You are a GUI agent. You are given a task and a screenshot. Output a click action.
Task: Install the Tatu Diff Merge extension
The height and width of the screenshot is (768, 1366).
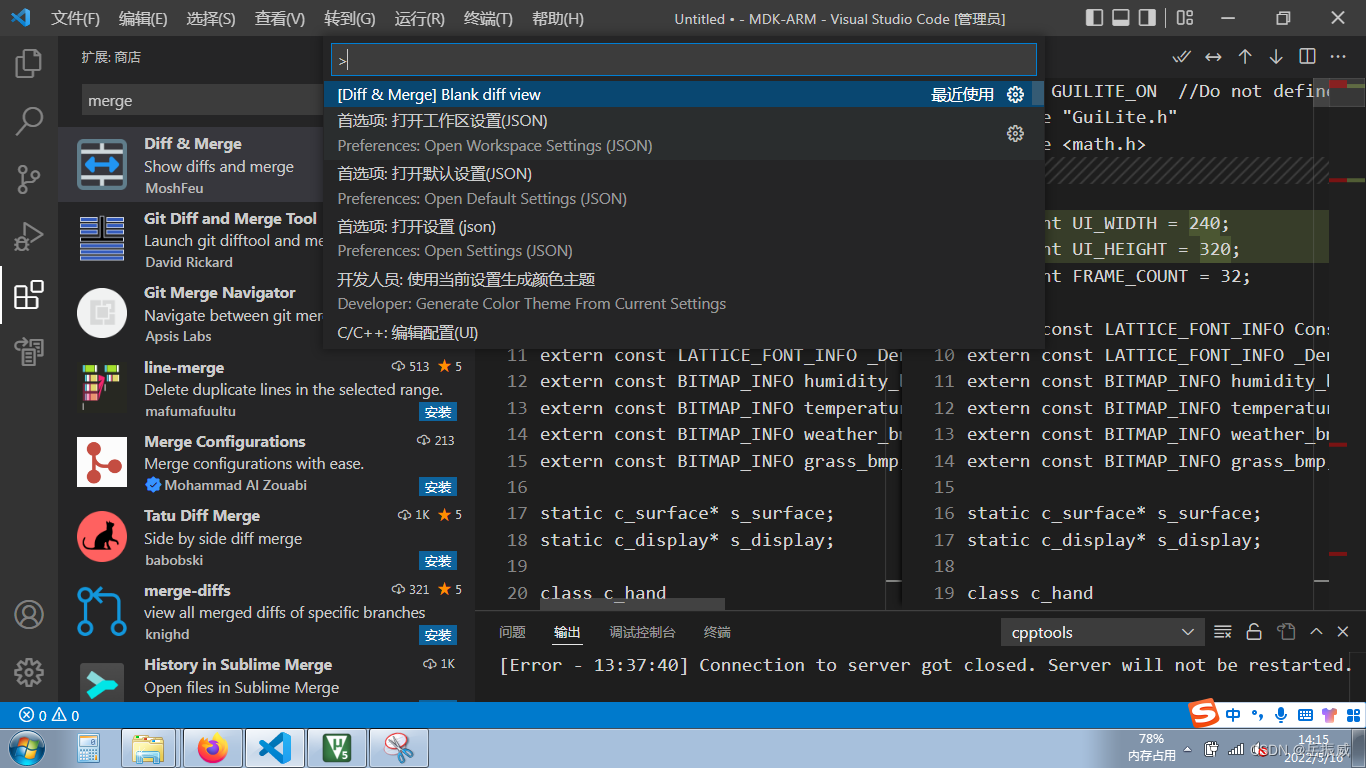click(438, 561)
